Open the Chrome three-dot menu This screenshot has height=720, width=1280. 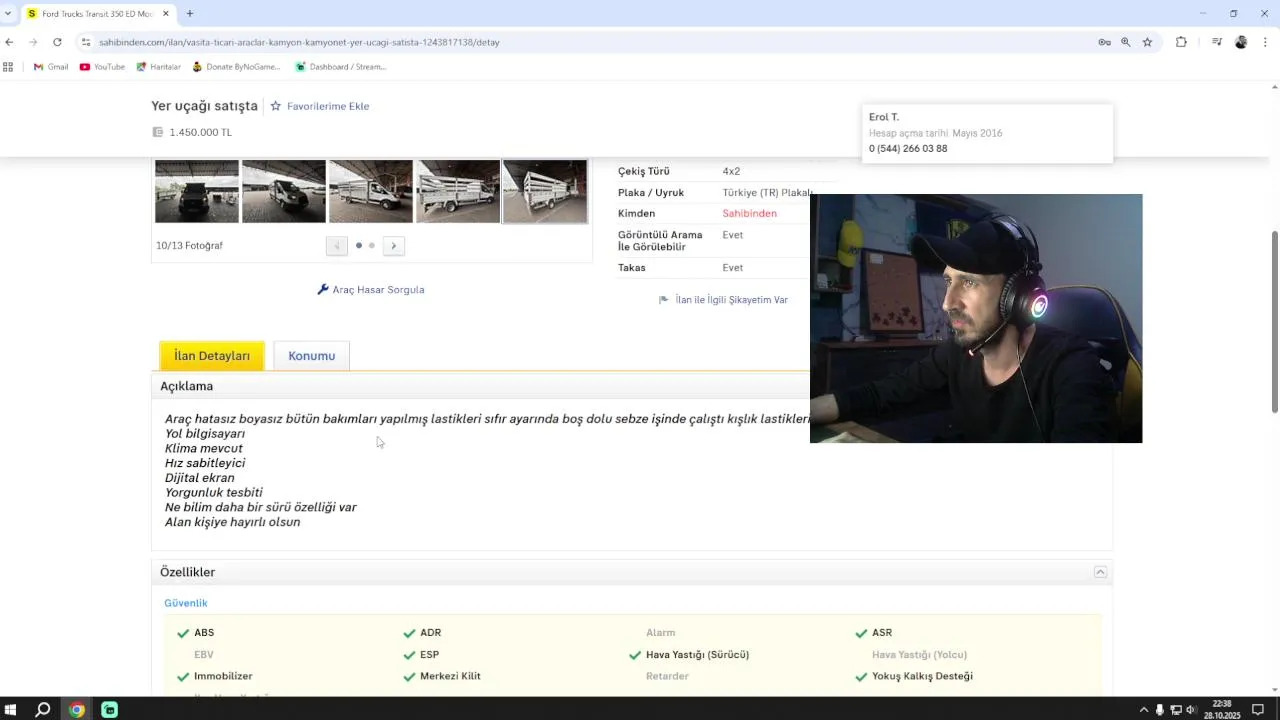(1266, 42)
